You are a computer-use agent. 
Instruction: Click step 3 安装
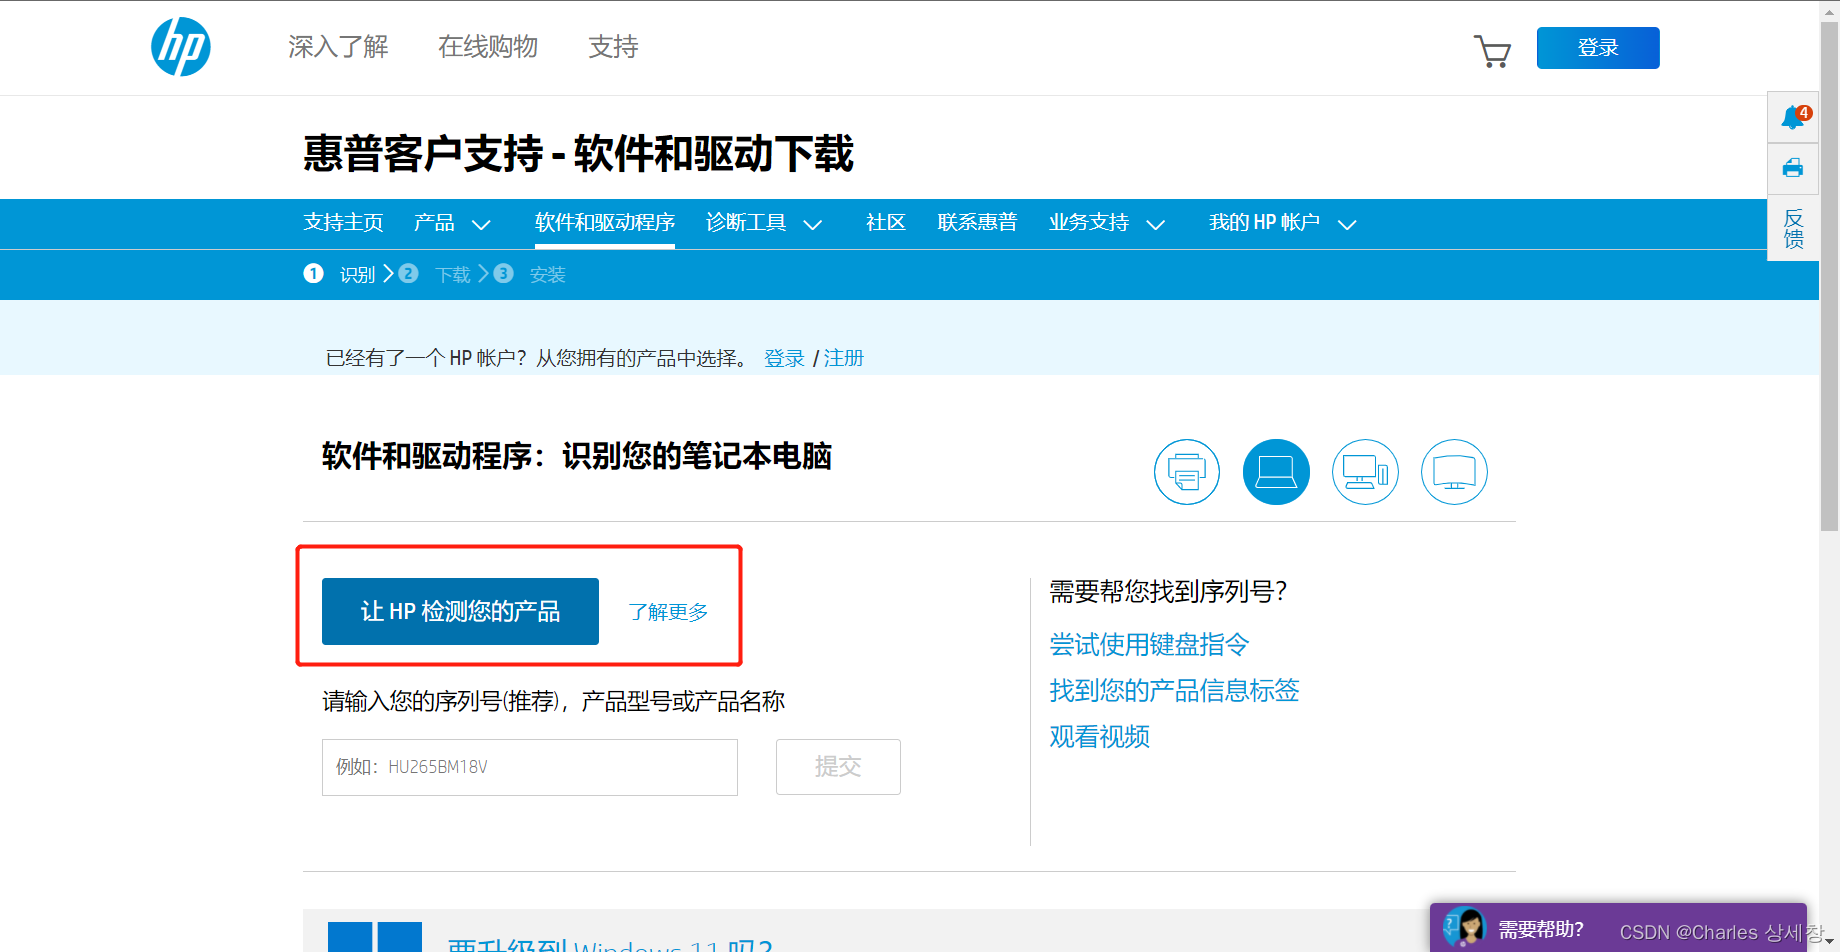click(x=529, y=274)
